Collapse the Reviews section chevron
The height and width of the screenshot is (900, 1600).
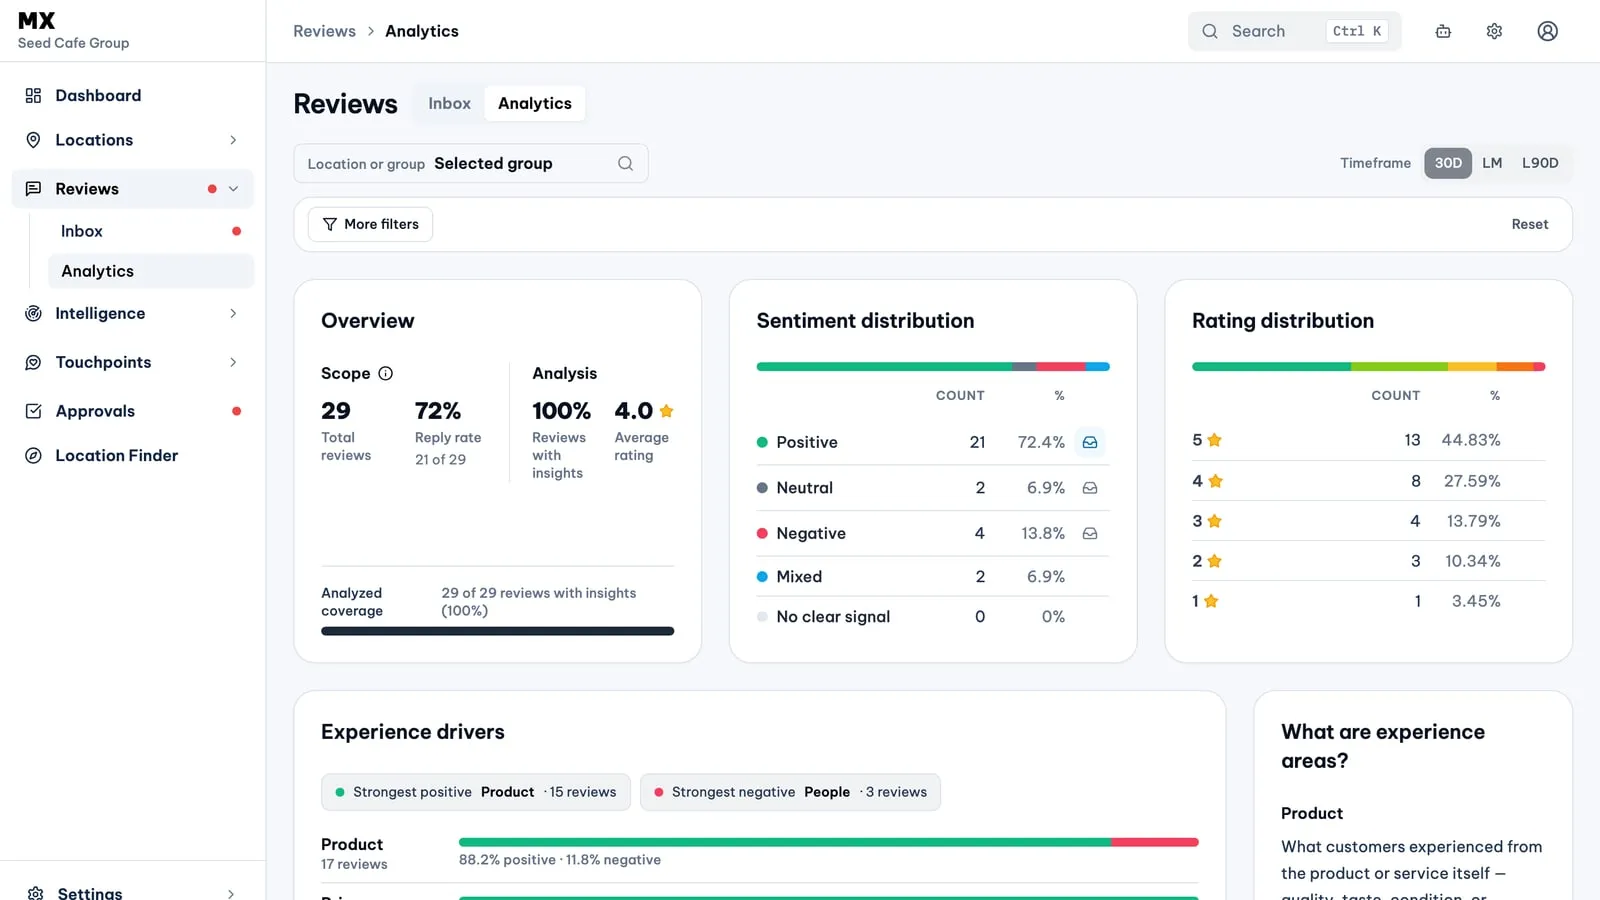click(233, 189)
